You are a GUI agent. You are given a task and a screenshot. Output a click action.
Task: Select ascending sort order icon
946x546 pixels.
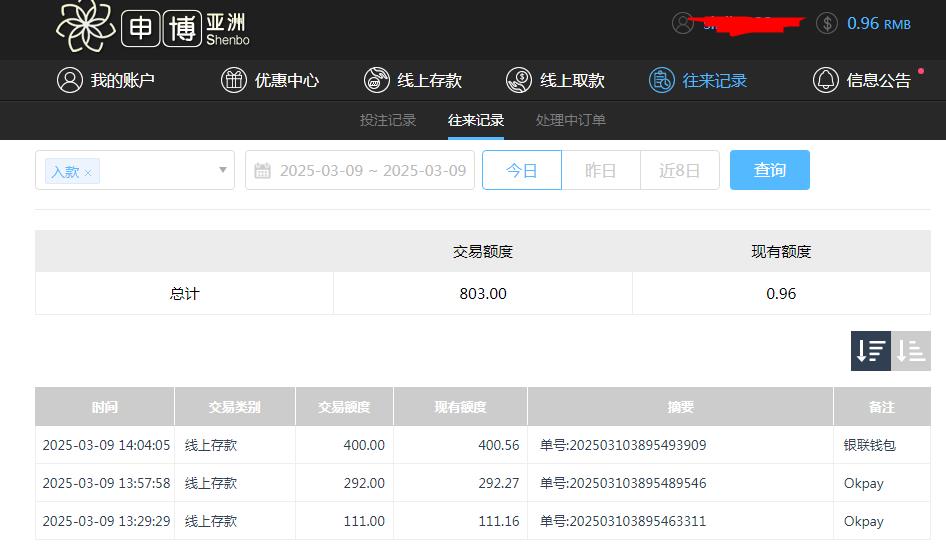click(910, 351)
